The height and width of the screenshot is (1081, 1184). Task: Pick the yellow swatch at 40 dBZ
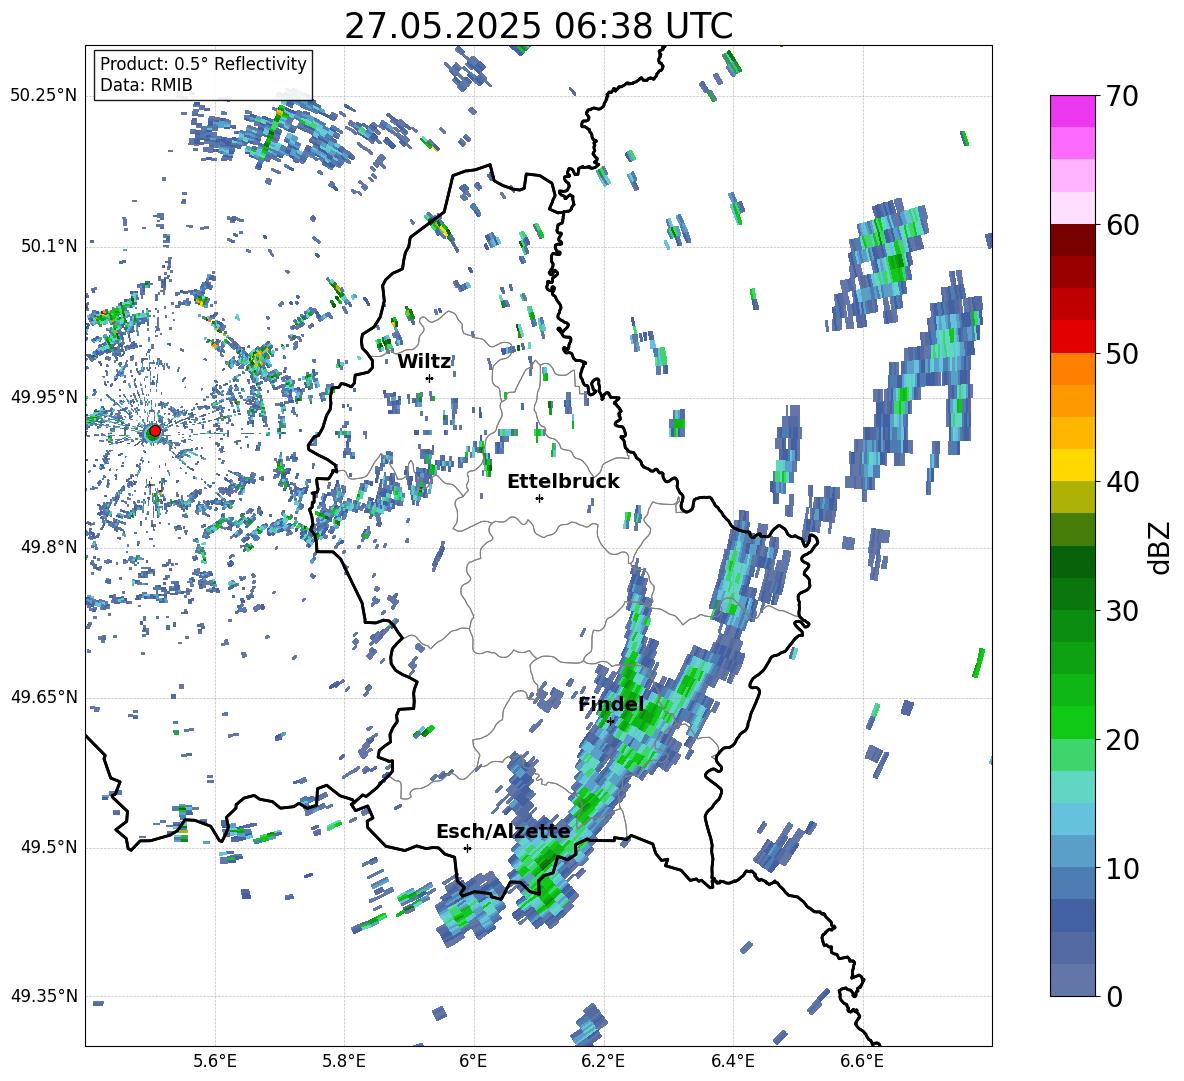1073,465
